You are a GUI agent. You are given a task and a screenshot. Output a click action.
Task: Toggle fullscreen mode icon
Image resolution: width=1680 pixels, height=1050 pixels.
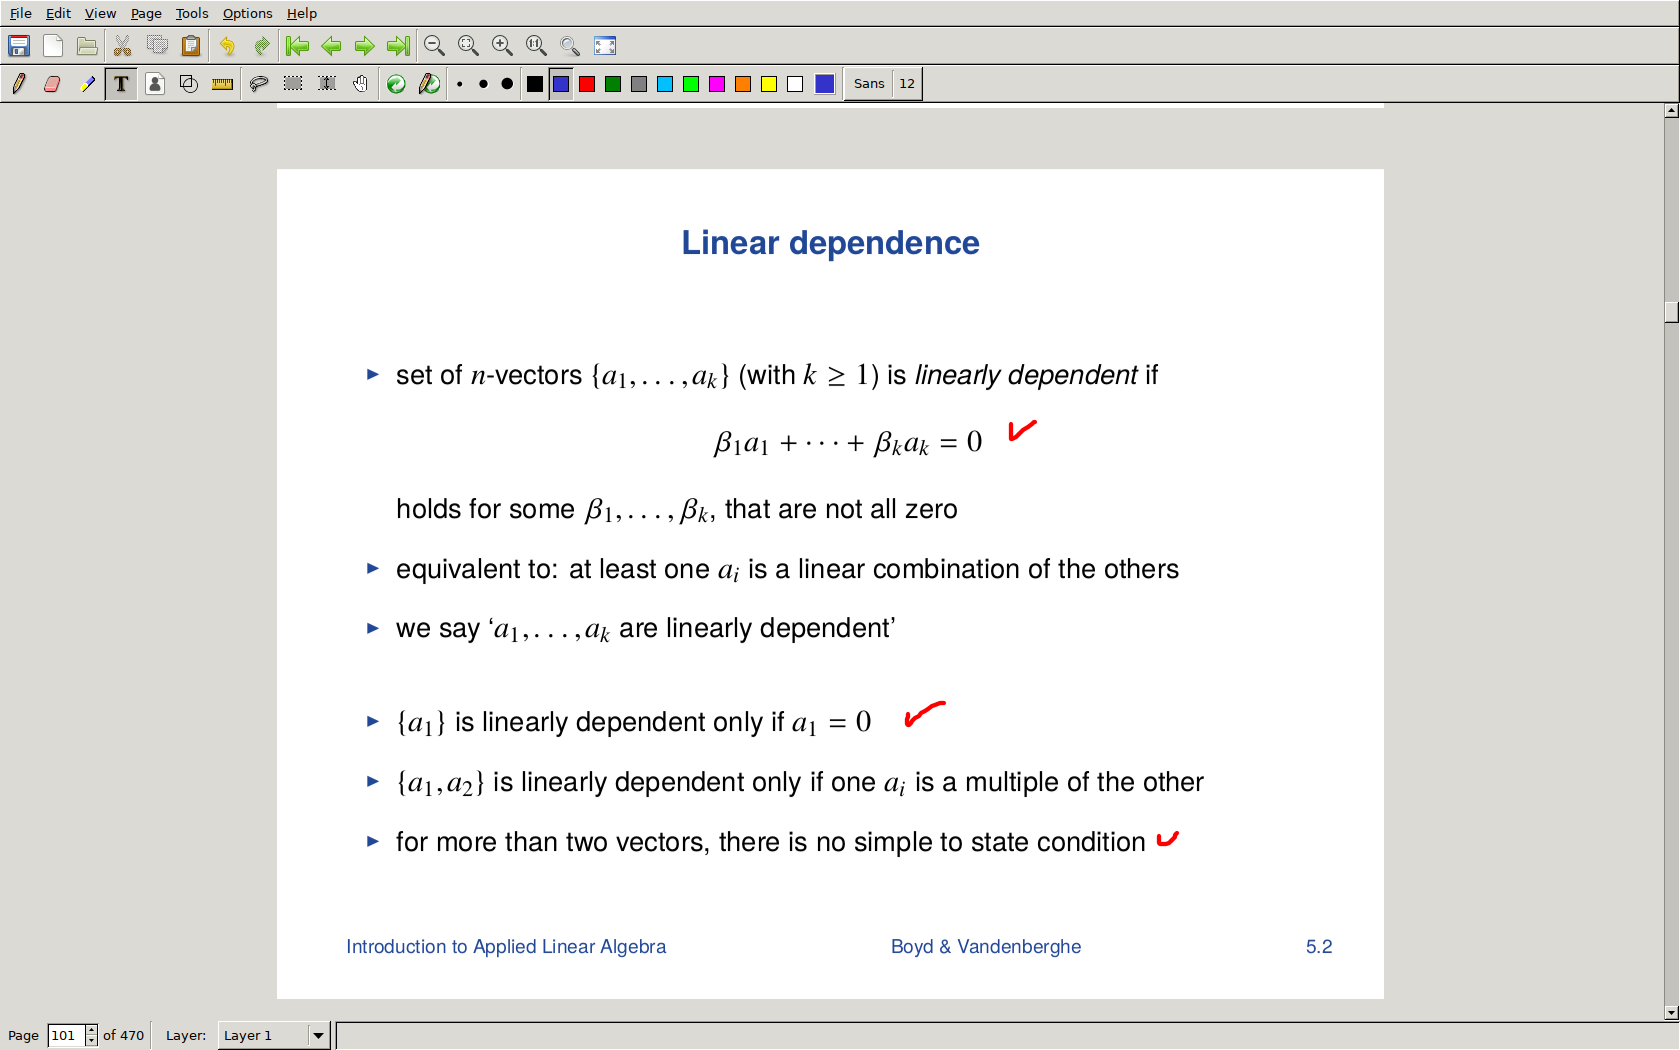(x=605, y=46)
